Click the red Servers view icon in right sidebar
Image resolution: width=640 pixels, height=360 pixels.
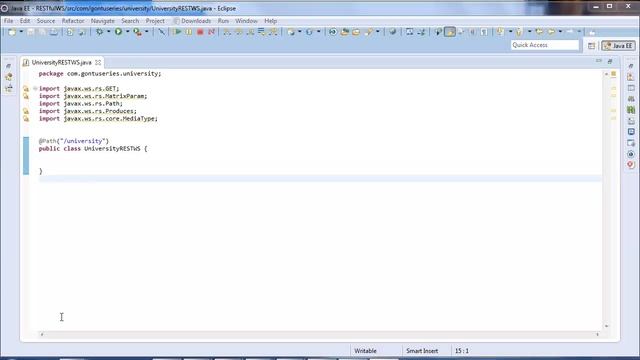631,165
